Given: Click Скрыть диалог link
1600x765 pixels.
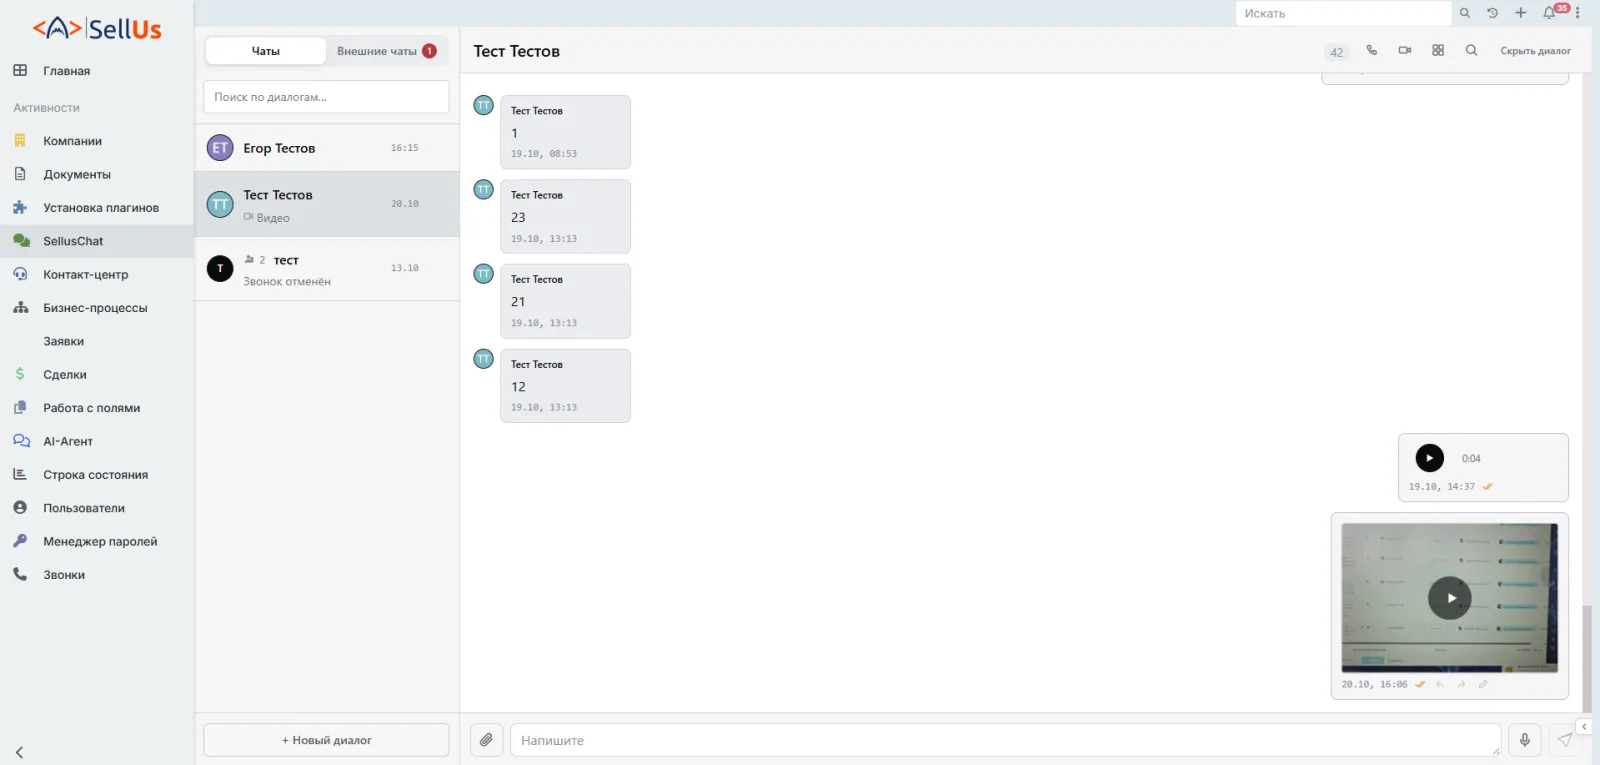Looking at the screenshot, I should [1535, 51].
